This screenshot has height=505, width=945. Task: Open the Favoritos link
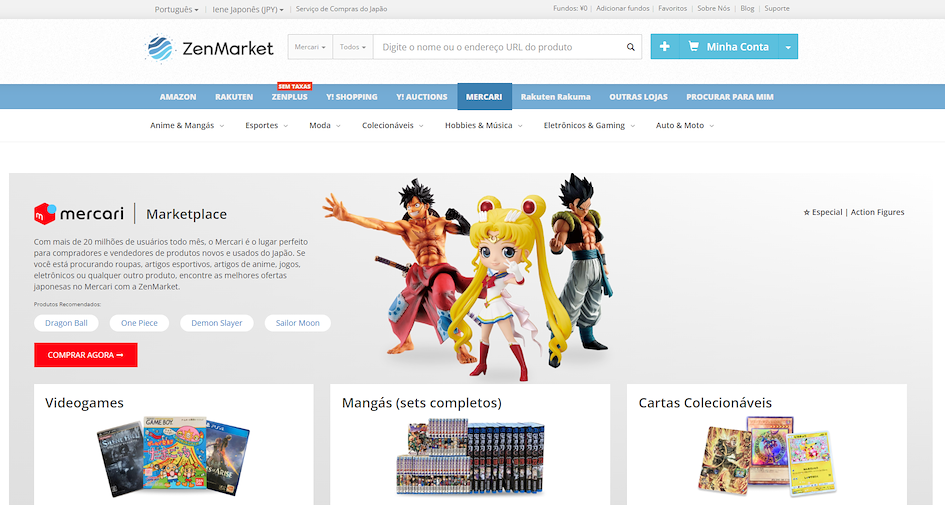673,8
